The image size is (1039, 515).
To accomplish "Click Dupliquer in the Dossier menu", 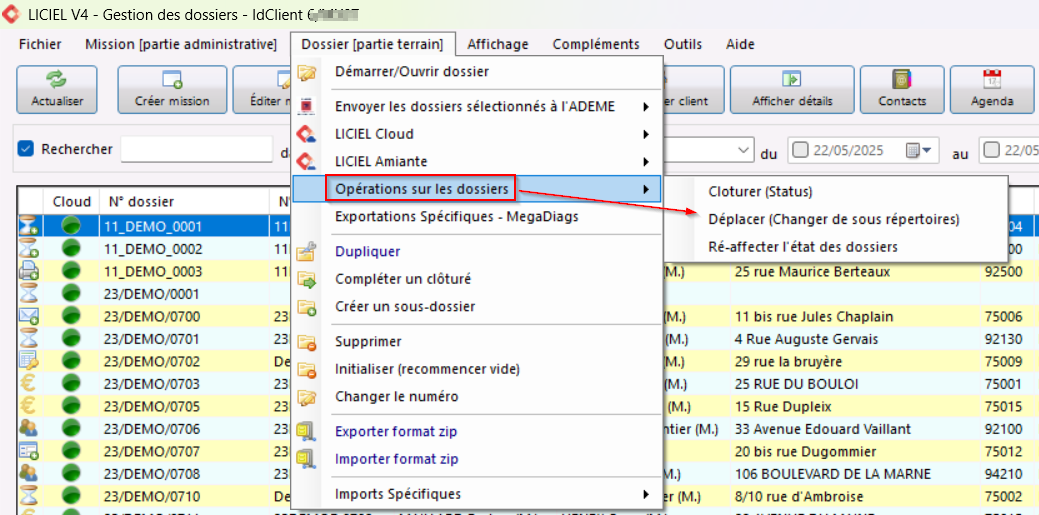I will click(367, 252).
